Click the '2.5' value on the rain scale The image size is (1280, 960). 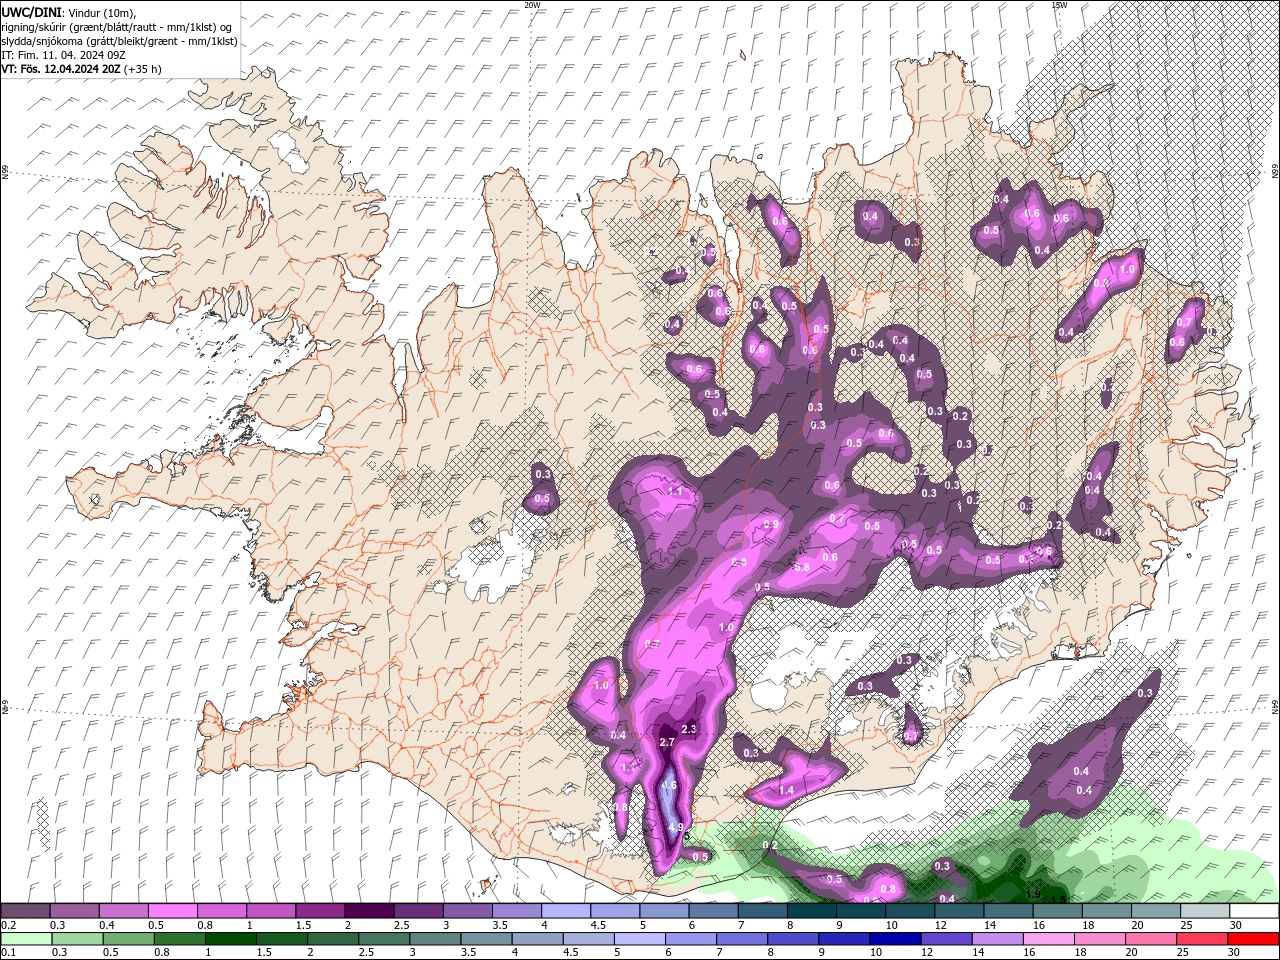tap(366, 953)
